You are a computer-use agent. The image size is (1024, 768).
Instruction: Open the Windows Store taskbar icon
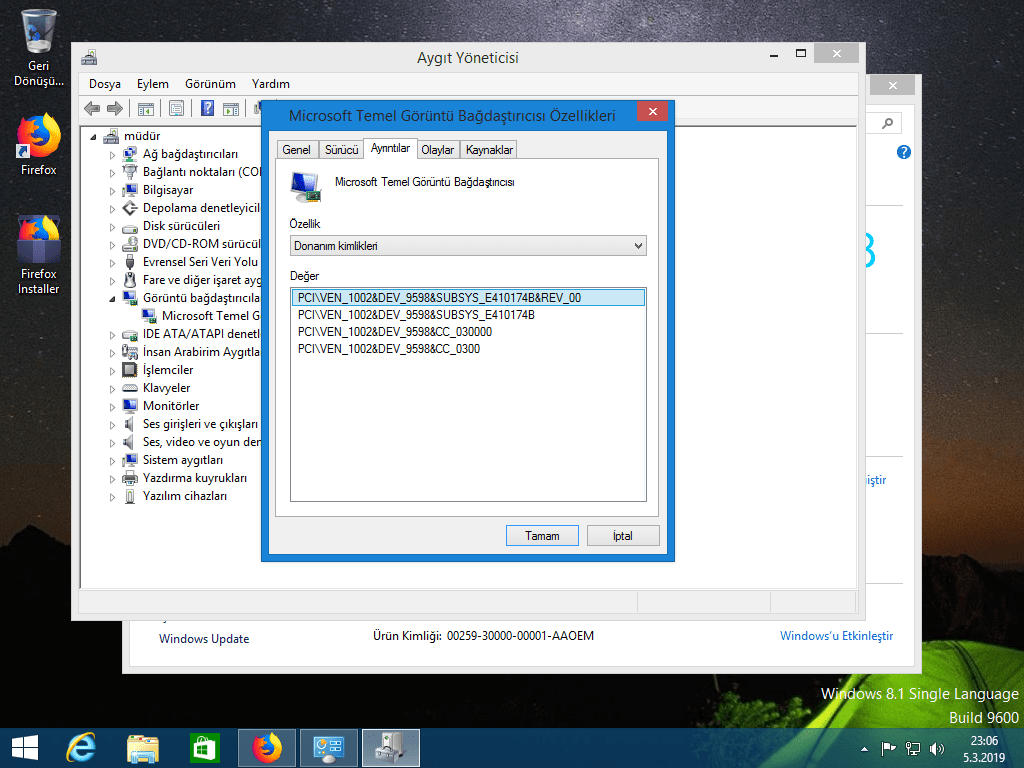(x=204, y=748)
